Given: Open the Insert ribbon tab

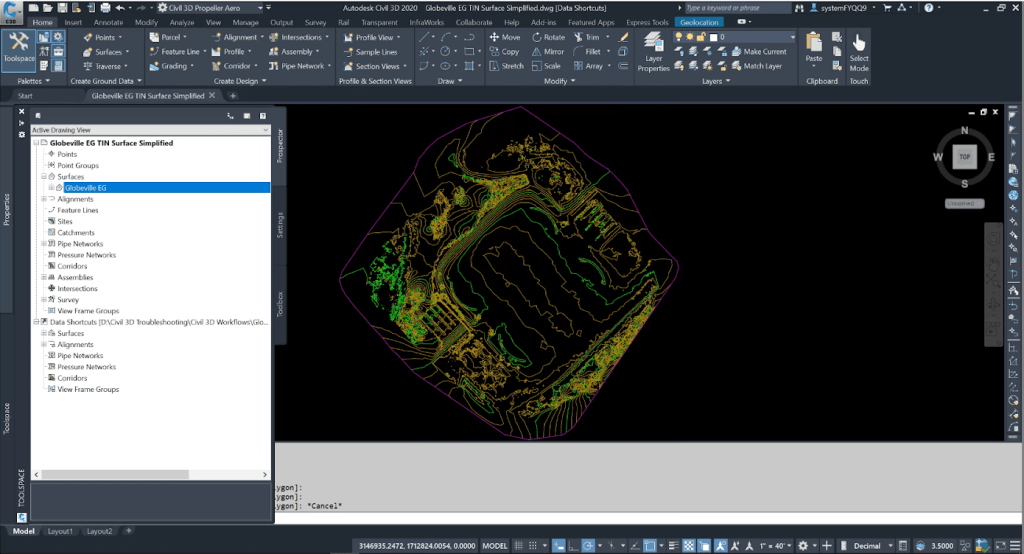Looking at the screenshot, I should (73, 22).
